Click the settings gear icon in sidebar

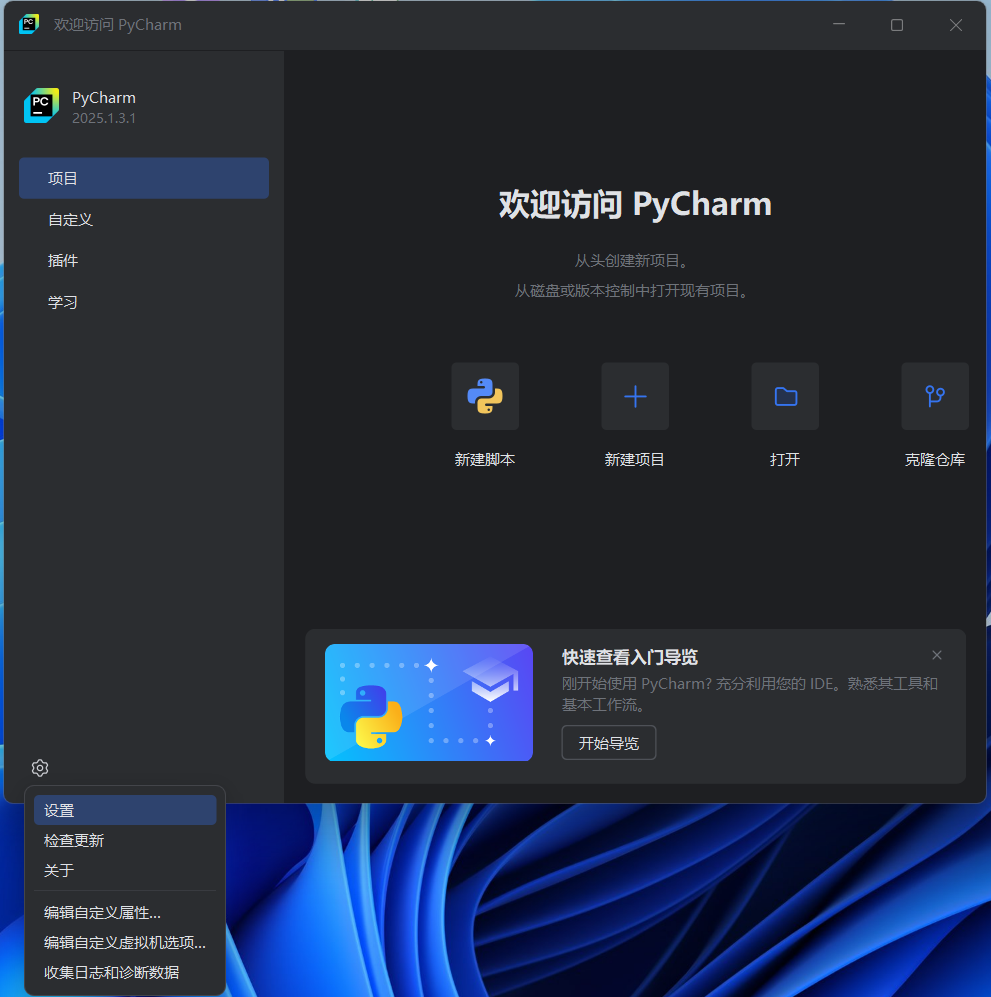40,768
